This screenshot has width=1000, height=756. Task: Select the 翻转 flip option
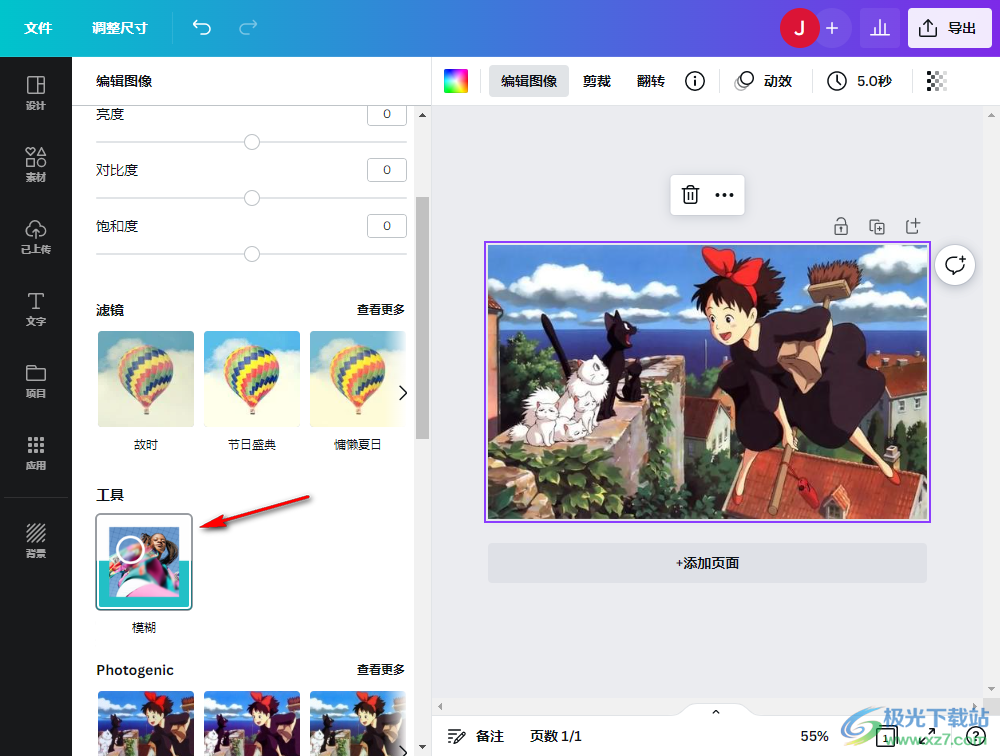651,81
